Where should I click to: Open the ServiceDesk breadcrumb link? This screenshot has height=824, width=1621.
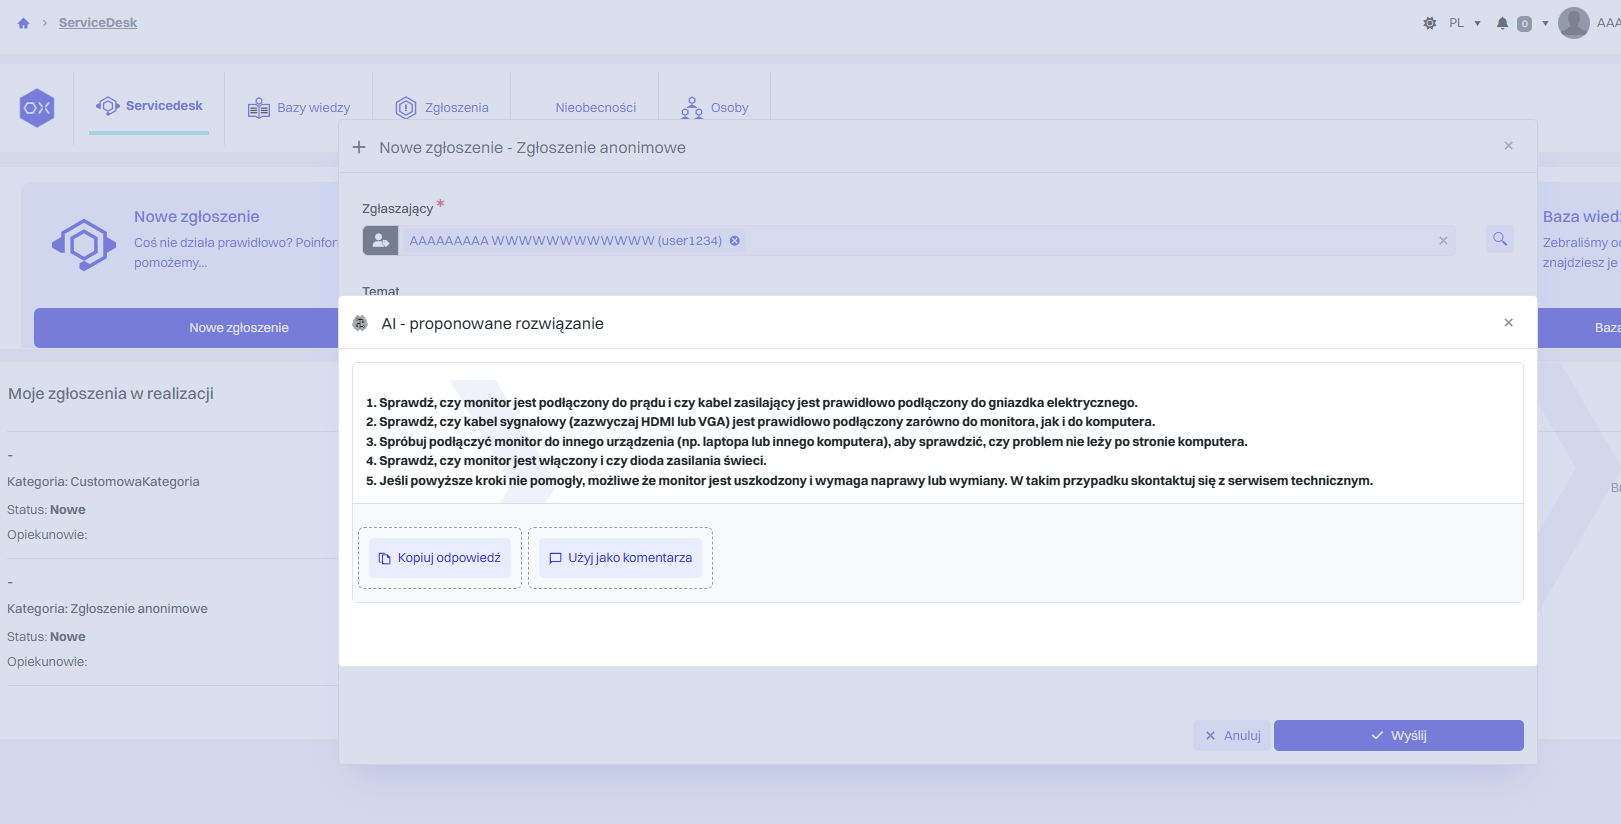pyautogui.click(x=98, y=23)
